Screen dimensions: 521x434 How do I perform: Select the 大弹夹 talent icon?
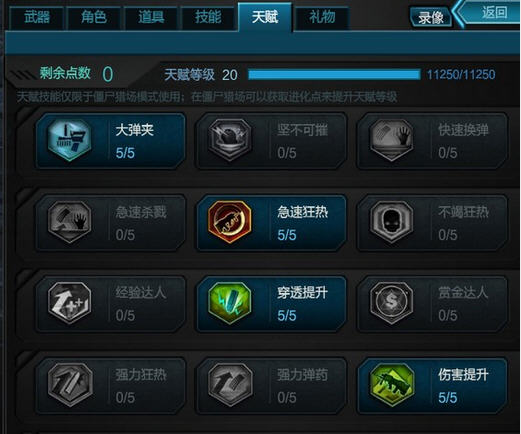pyautogui.click(x=69, y=140)
